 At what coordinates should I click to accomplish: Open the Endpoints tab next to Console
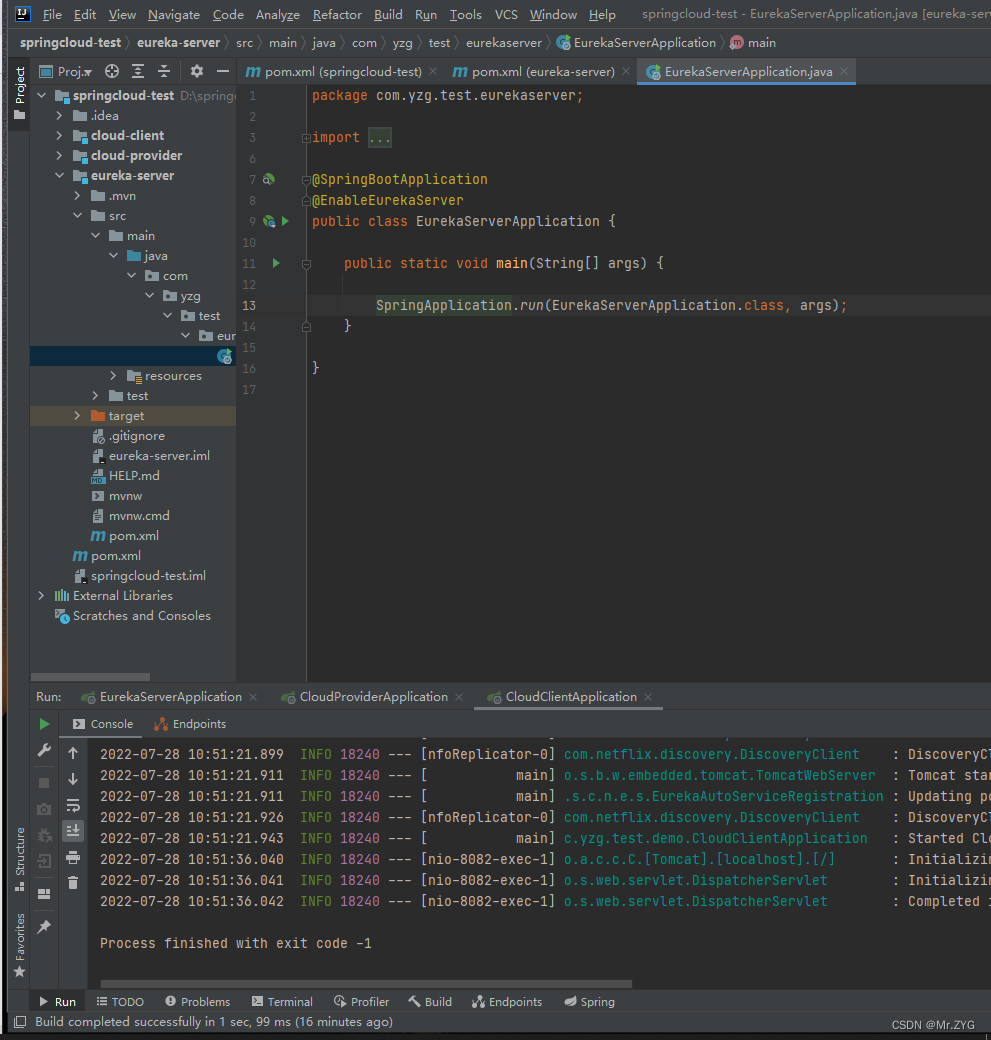point(190,724)
